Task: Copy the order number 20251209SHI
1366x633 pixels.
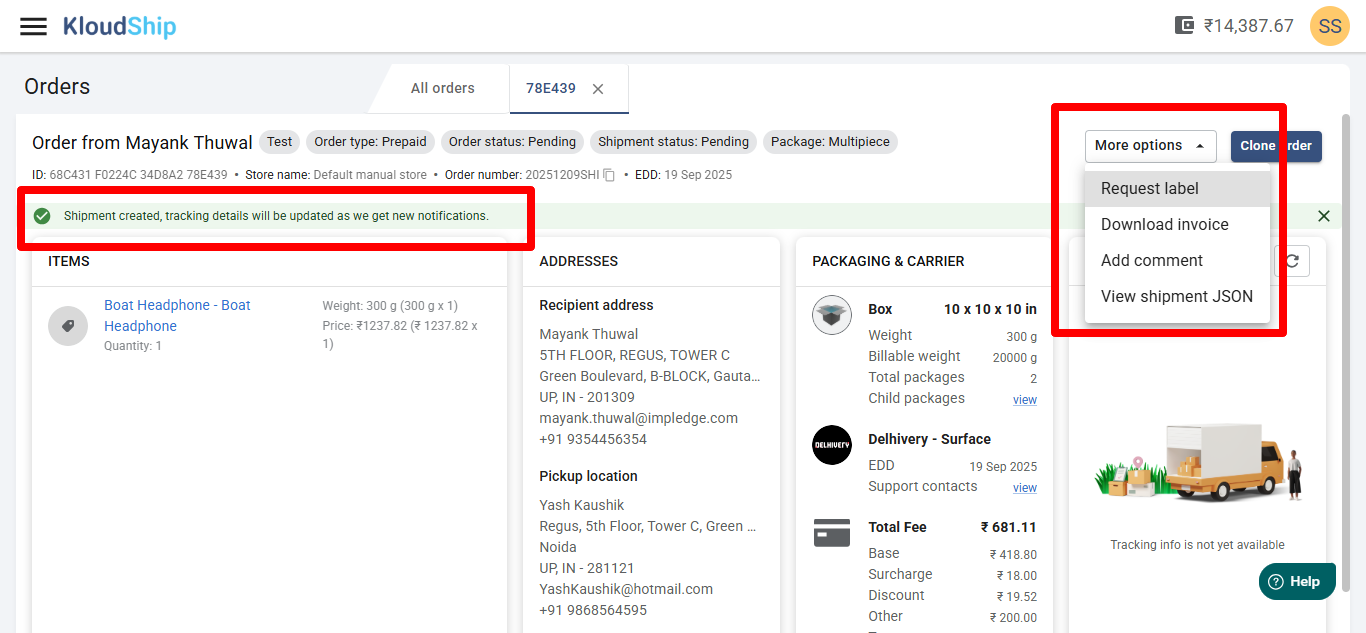Action: pos(609,175)
